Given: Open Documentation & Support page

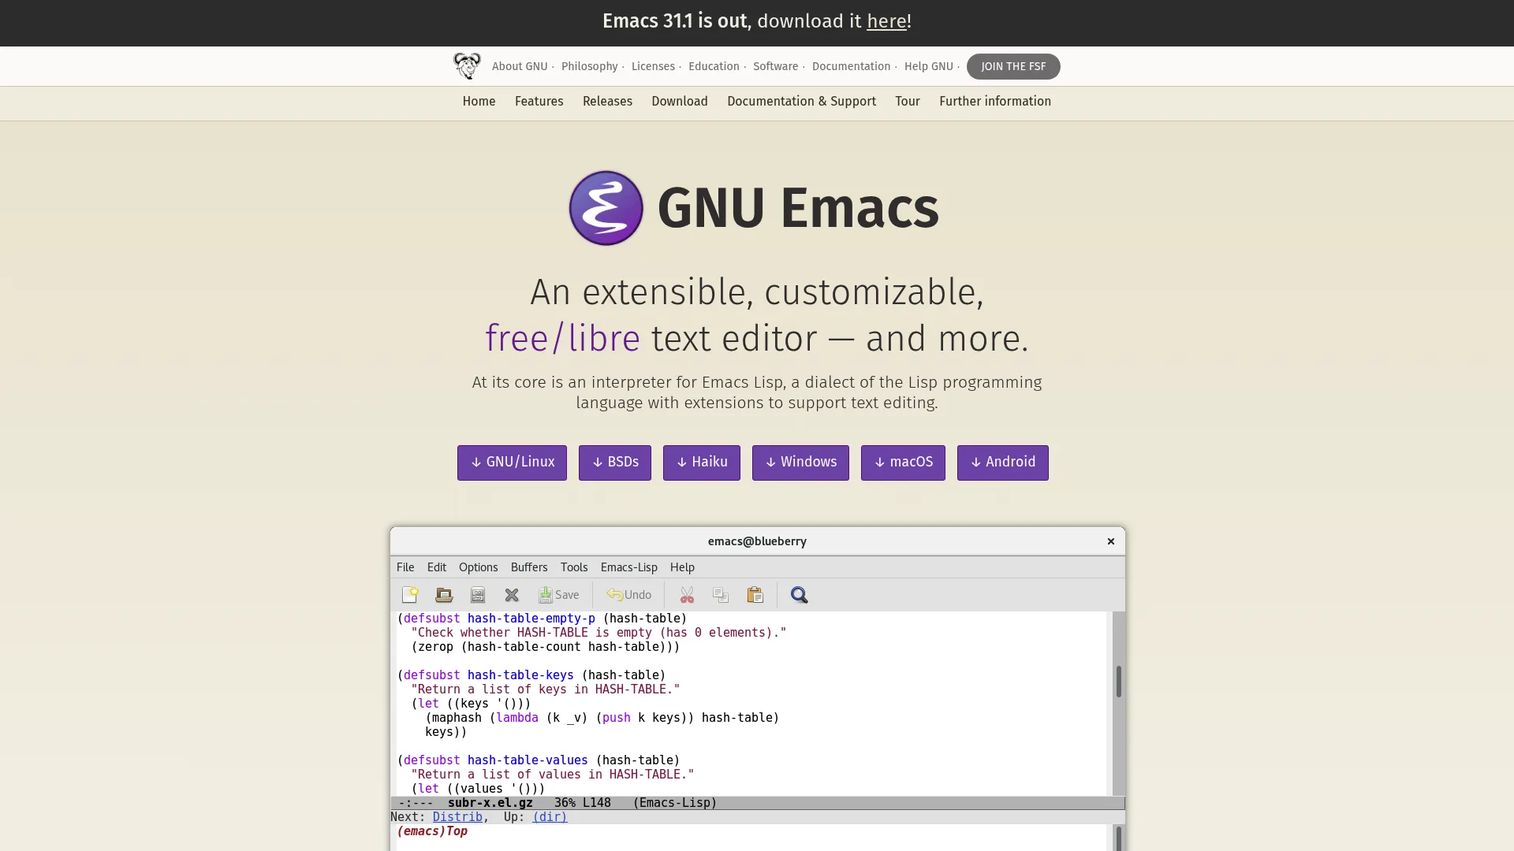Looking at the screenshot, I should coord(801,101).
